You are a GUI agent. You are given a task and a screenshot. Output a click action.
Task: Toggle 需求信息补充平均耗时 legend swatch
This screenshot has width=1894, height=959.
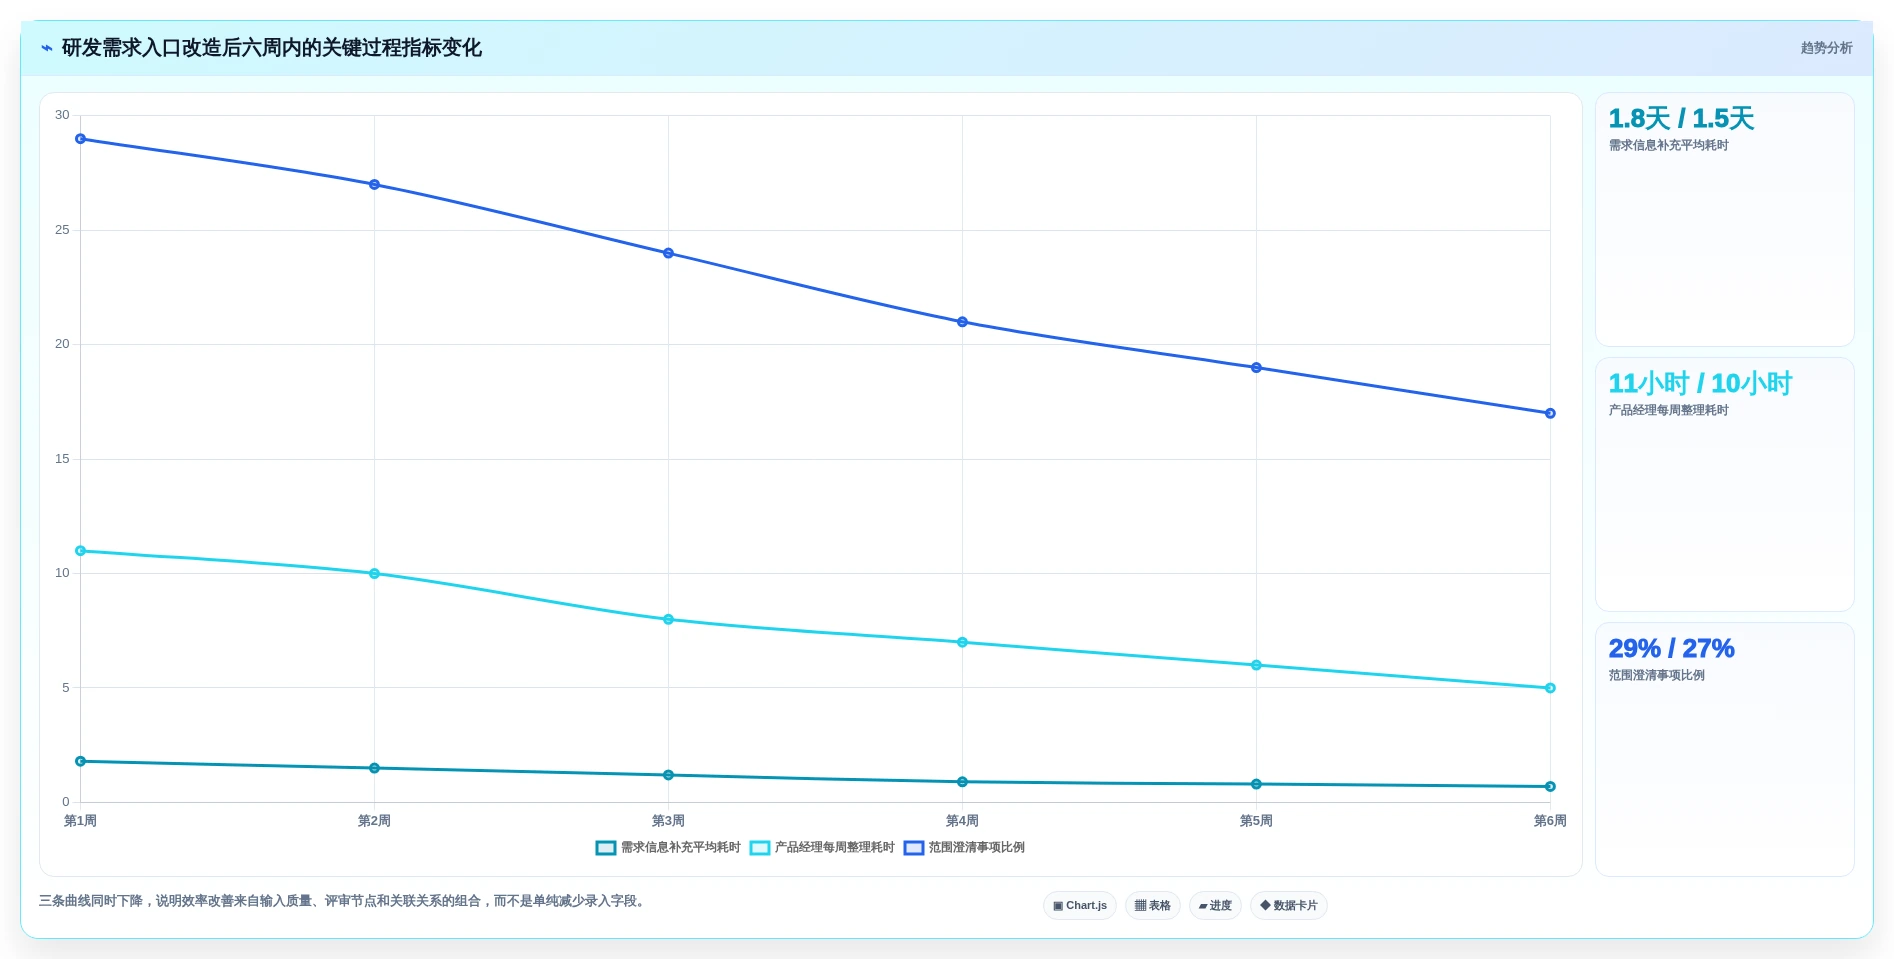(x=605, y=848)
